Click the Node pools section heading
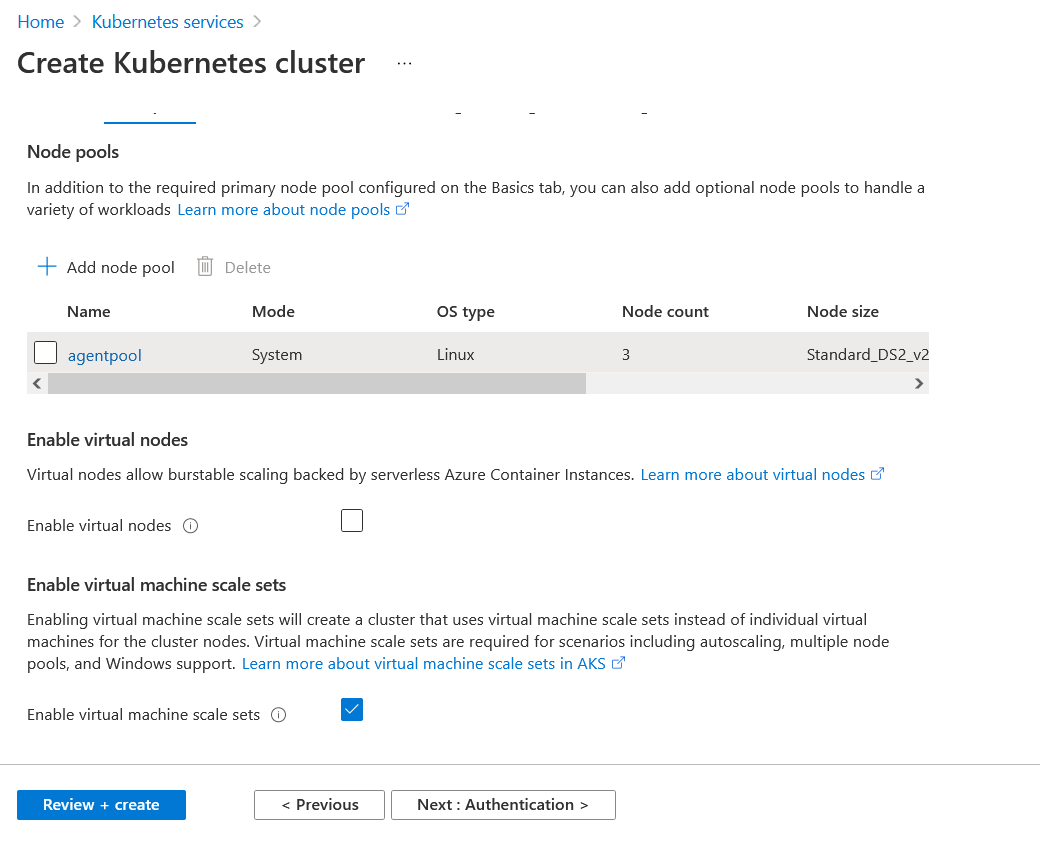The image size is (1040, 845). click(x=73, y=152)
